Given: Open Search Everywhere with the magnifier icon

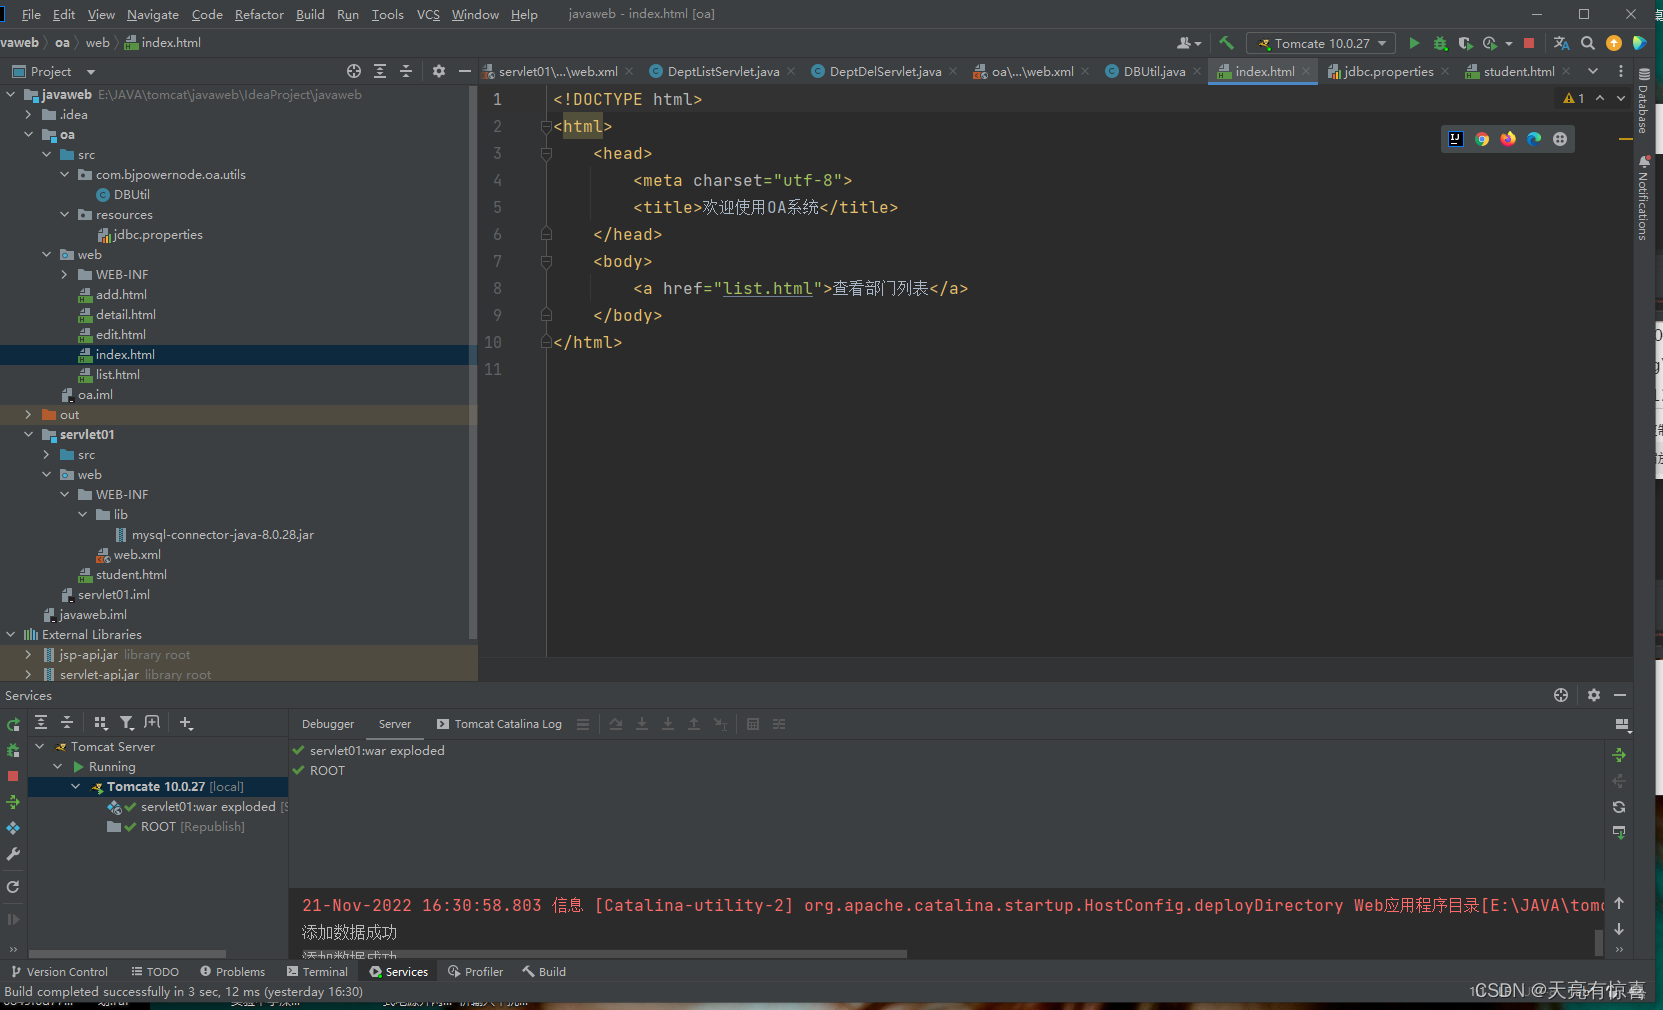Looking at the screenshot, I should tap(1588, 43).
